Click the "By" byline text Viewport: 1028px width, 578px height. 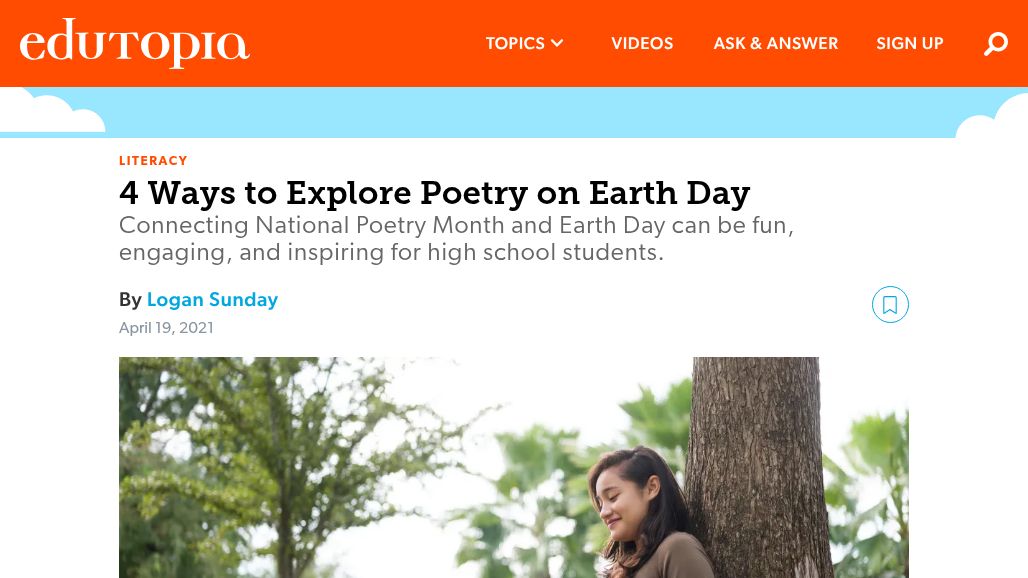[130, 300]
